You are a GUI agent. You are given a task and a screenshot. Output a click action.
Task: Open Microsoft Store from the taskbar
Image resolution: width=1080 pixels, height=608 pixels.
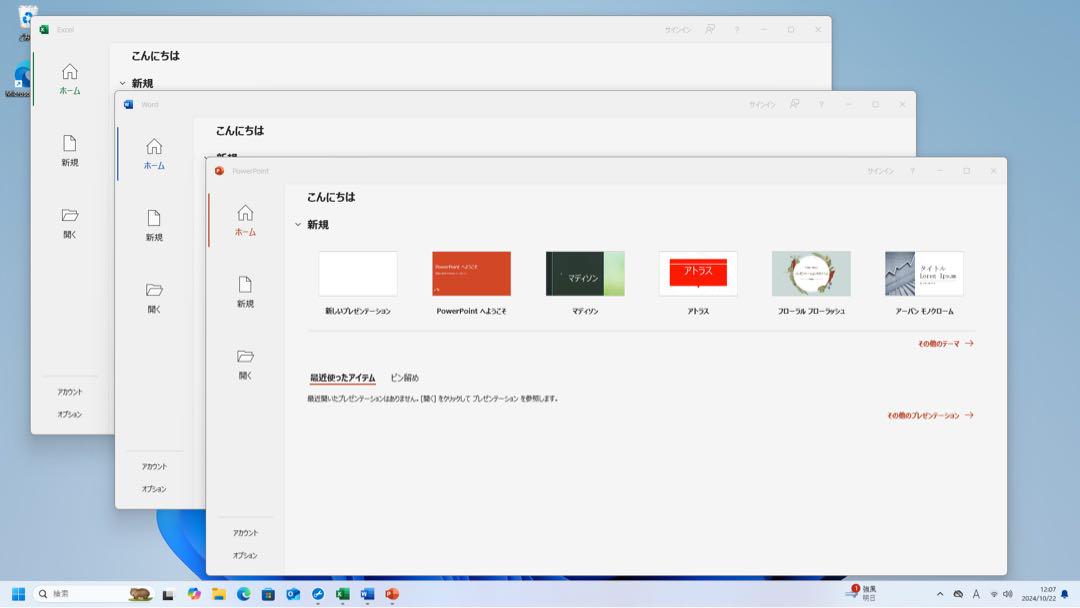pos(268,594)
